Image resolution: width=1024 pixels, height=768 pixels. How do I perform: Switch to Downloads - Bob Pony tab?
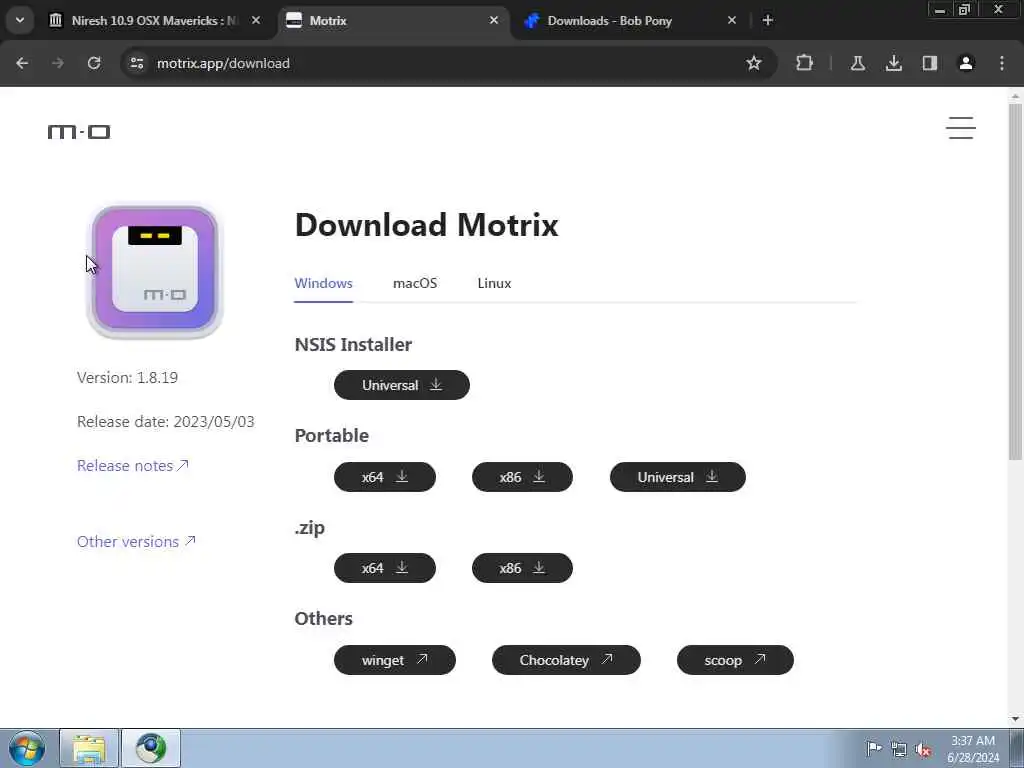coord(631,21)
